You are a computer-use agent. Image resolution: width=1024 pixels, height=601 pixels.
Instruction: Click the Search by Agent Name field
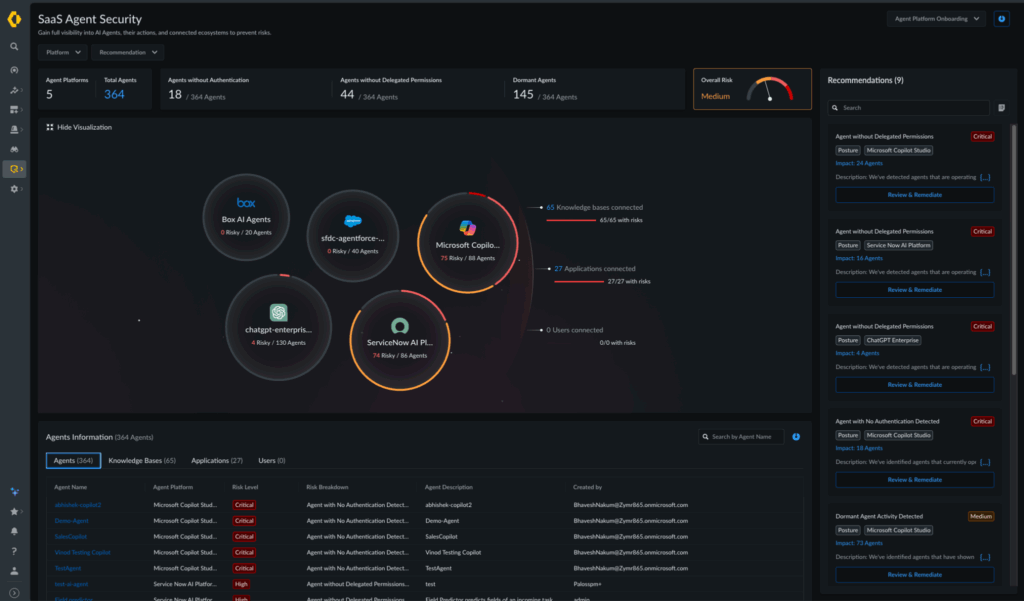(x=745, y=437)
